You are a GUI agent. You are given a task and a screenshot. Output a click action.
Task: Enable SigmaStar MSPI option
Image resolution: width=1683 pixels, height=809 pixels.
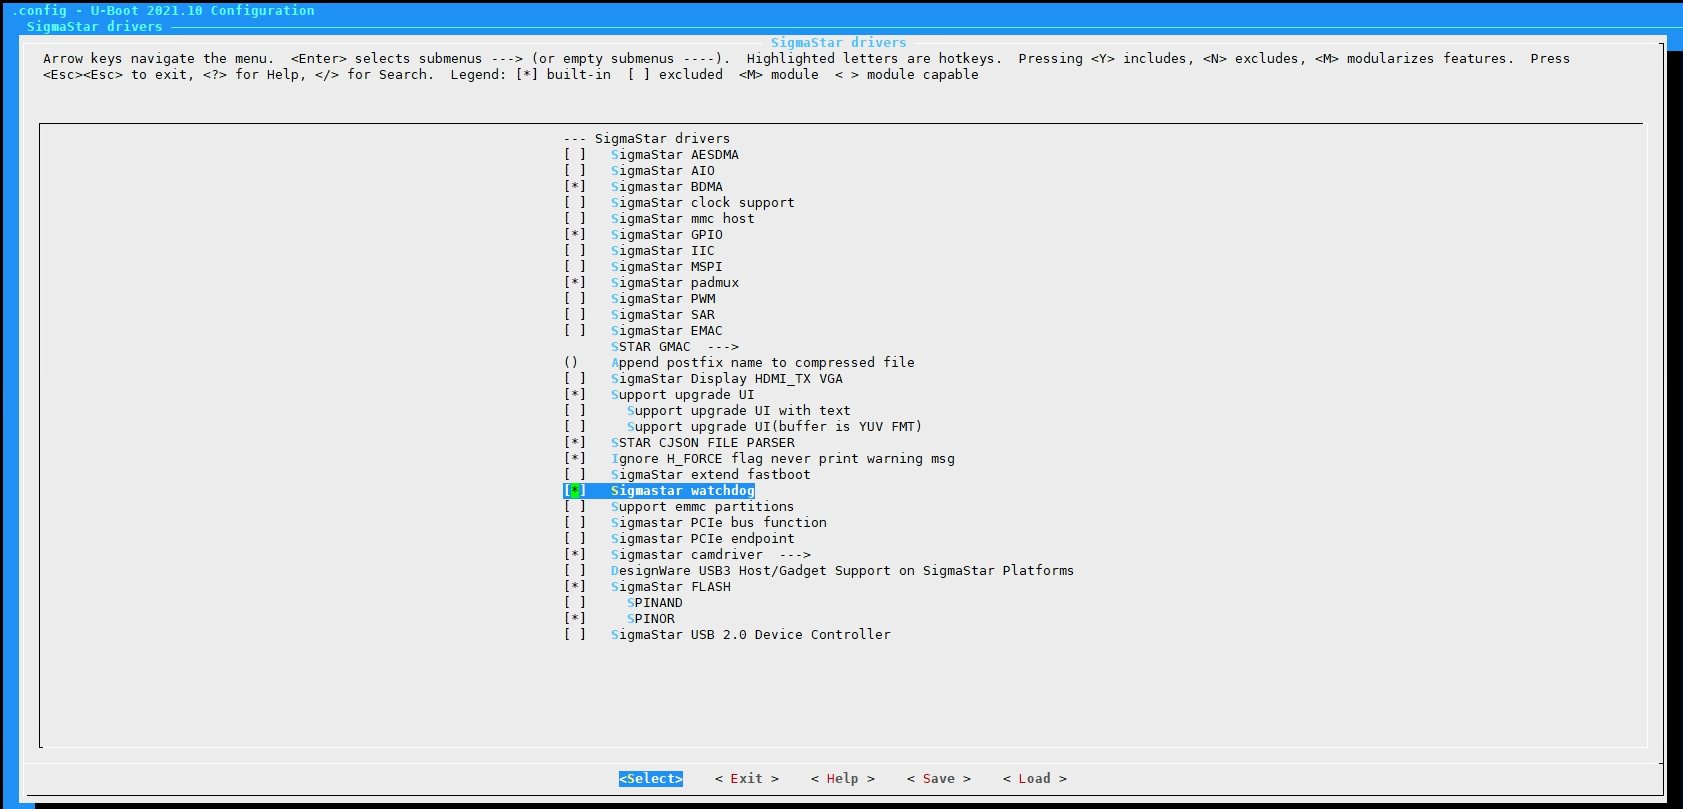click(x=643, y=267)
